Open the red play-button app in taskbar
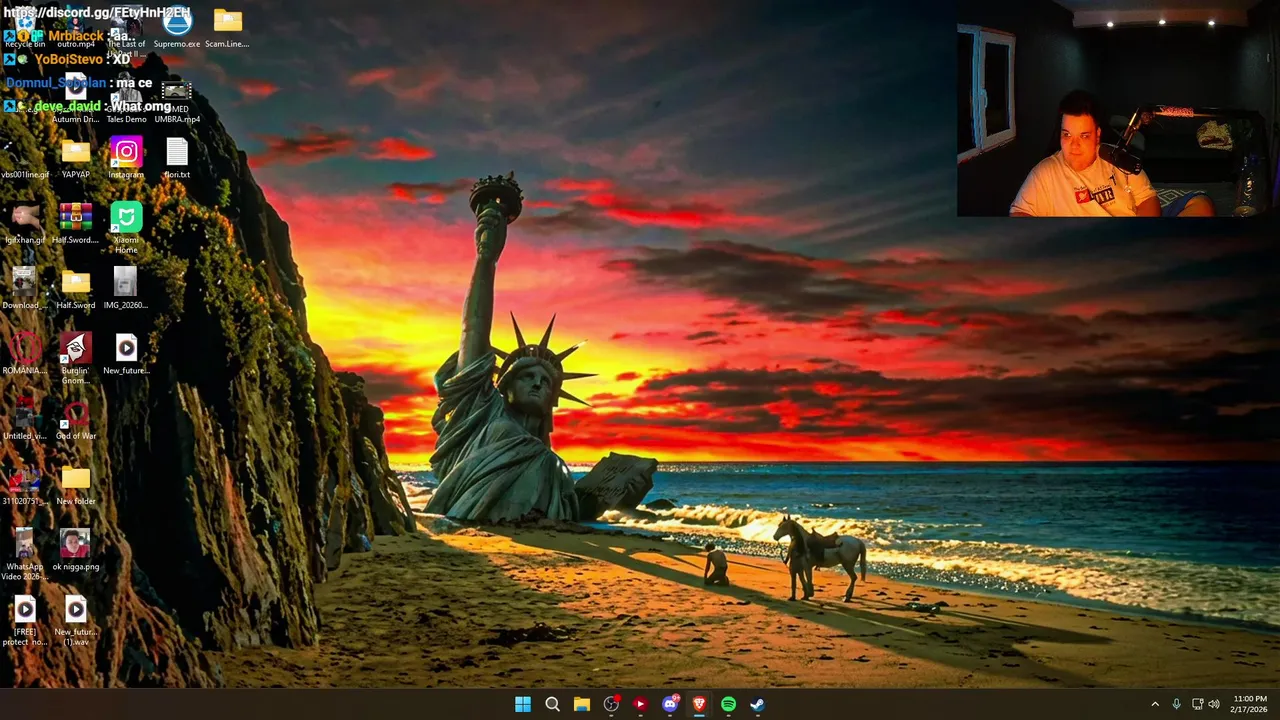This screenshot has width=1280, height=720. click(640, 704)
